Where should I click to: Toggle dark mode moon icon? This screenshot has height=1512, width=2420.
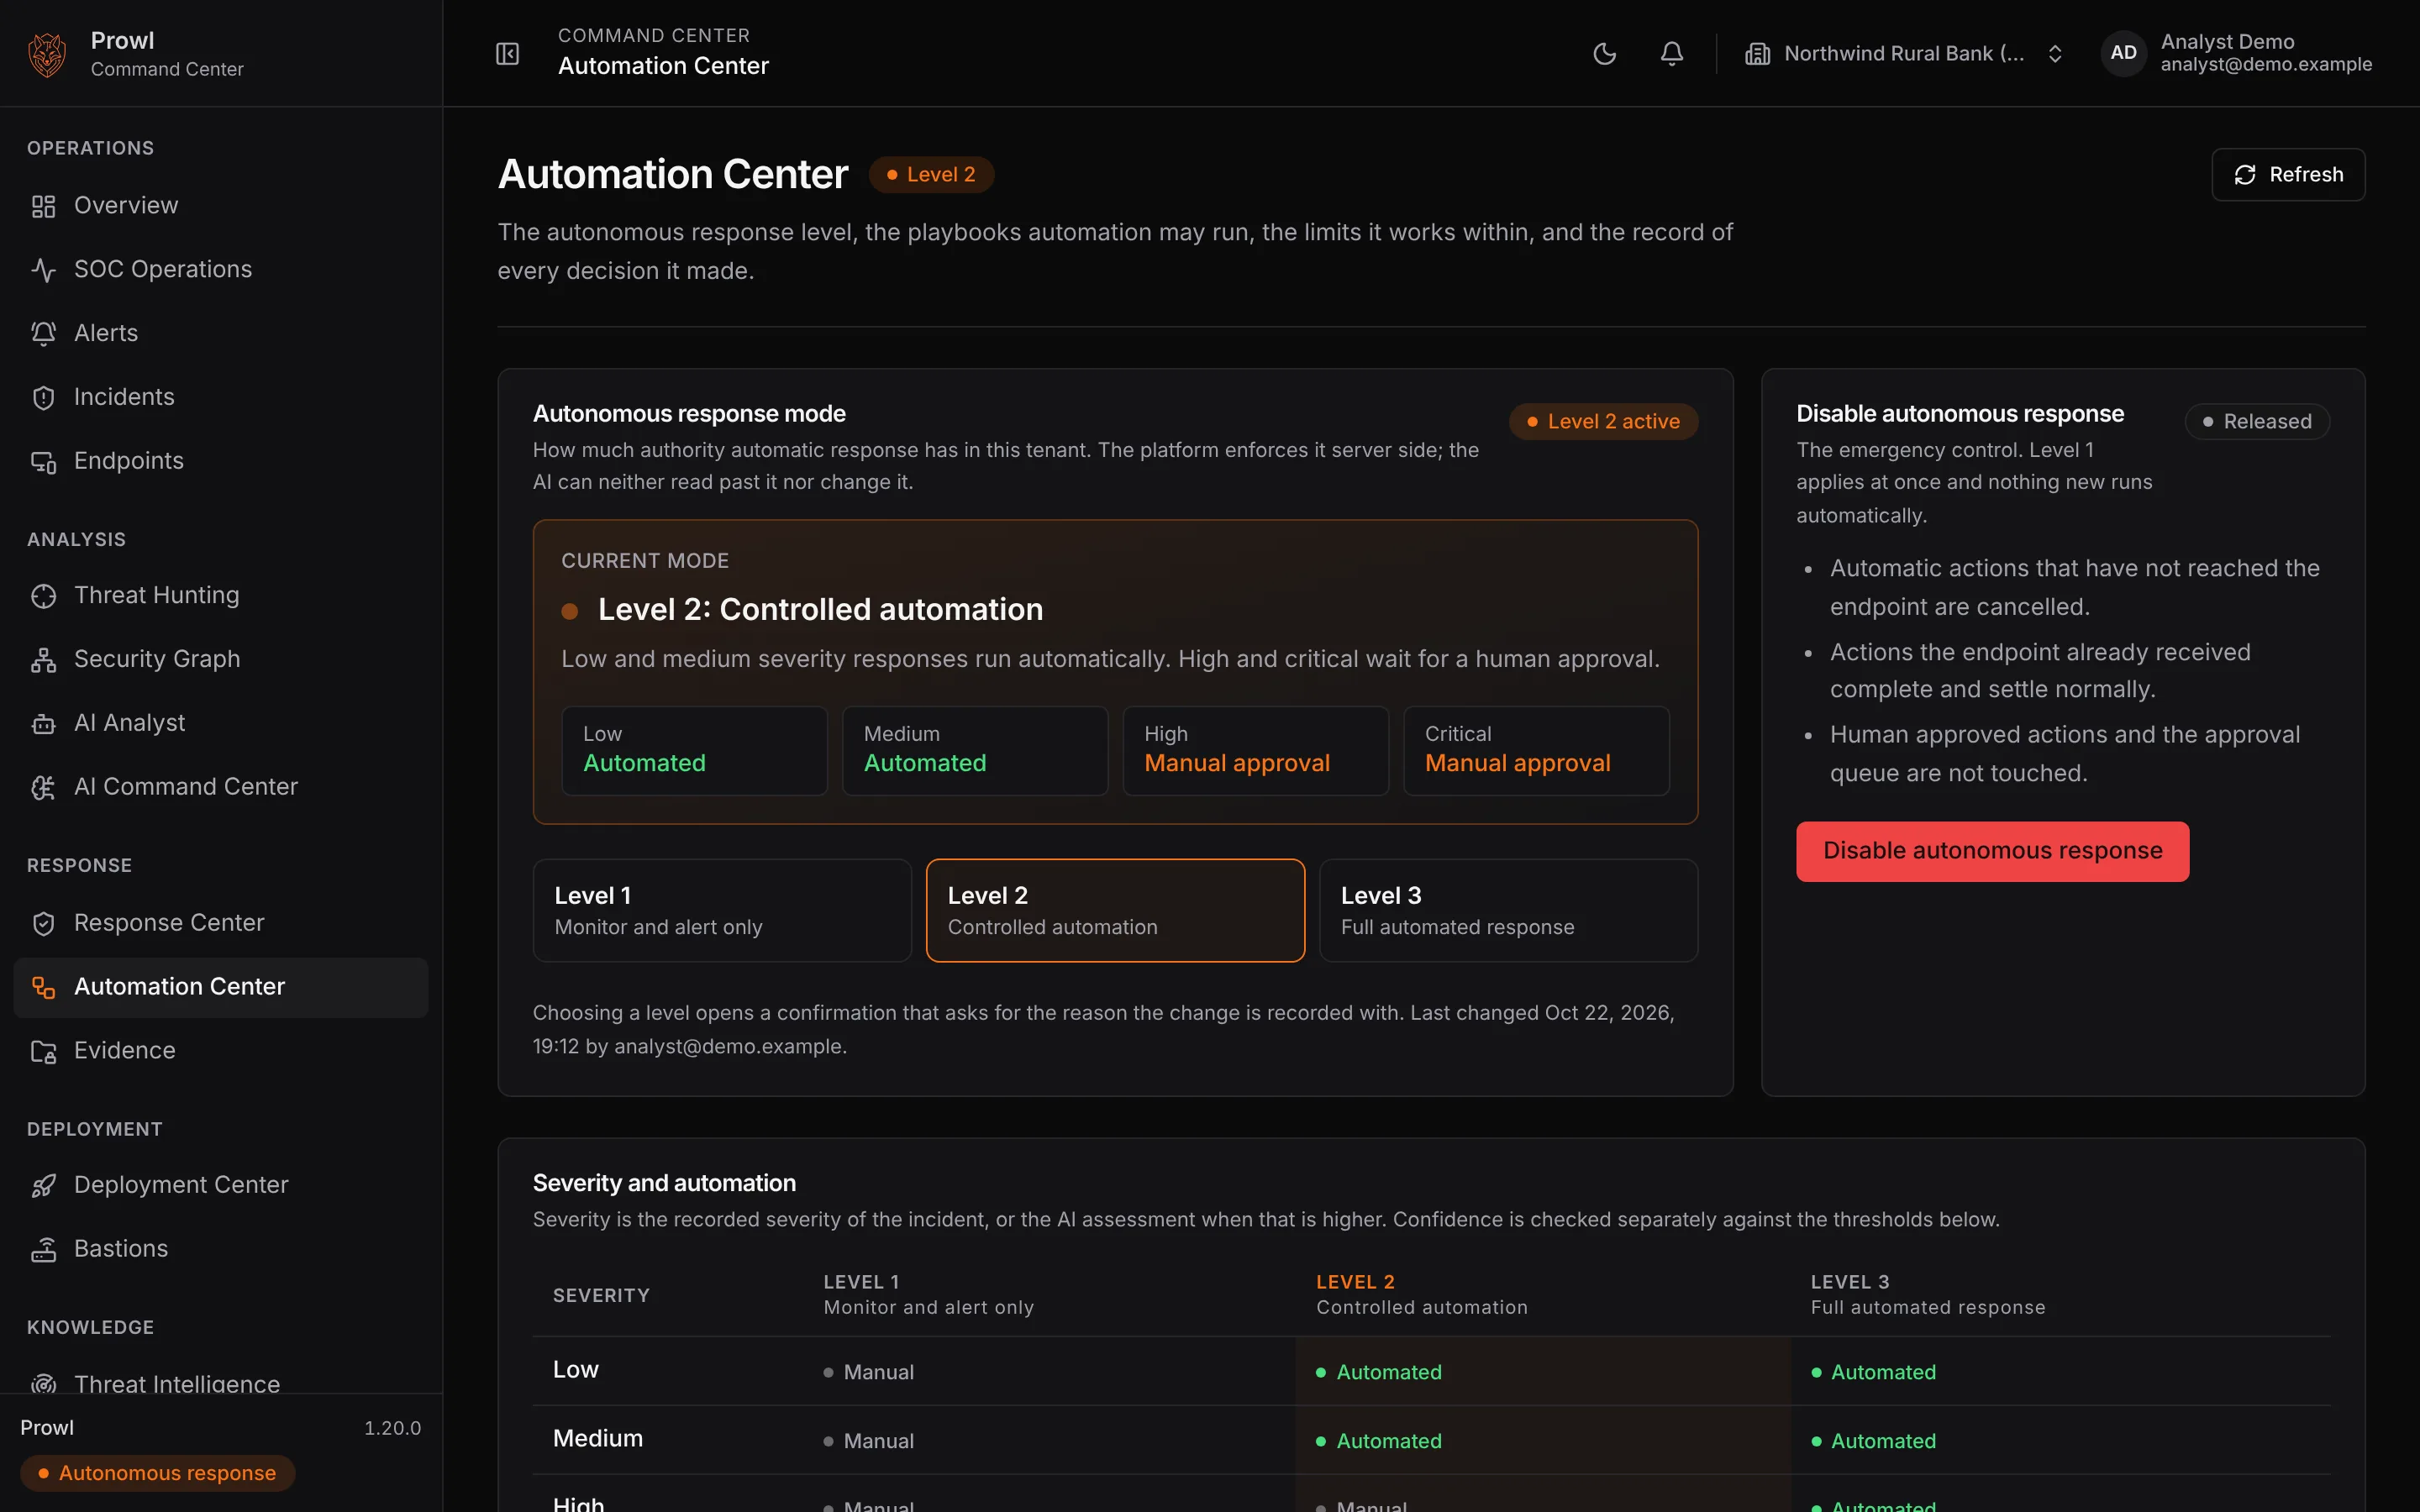[x=1604, y=53]
